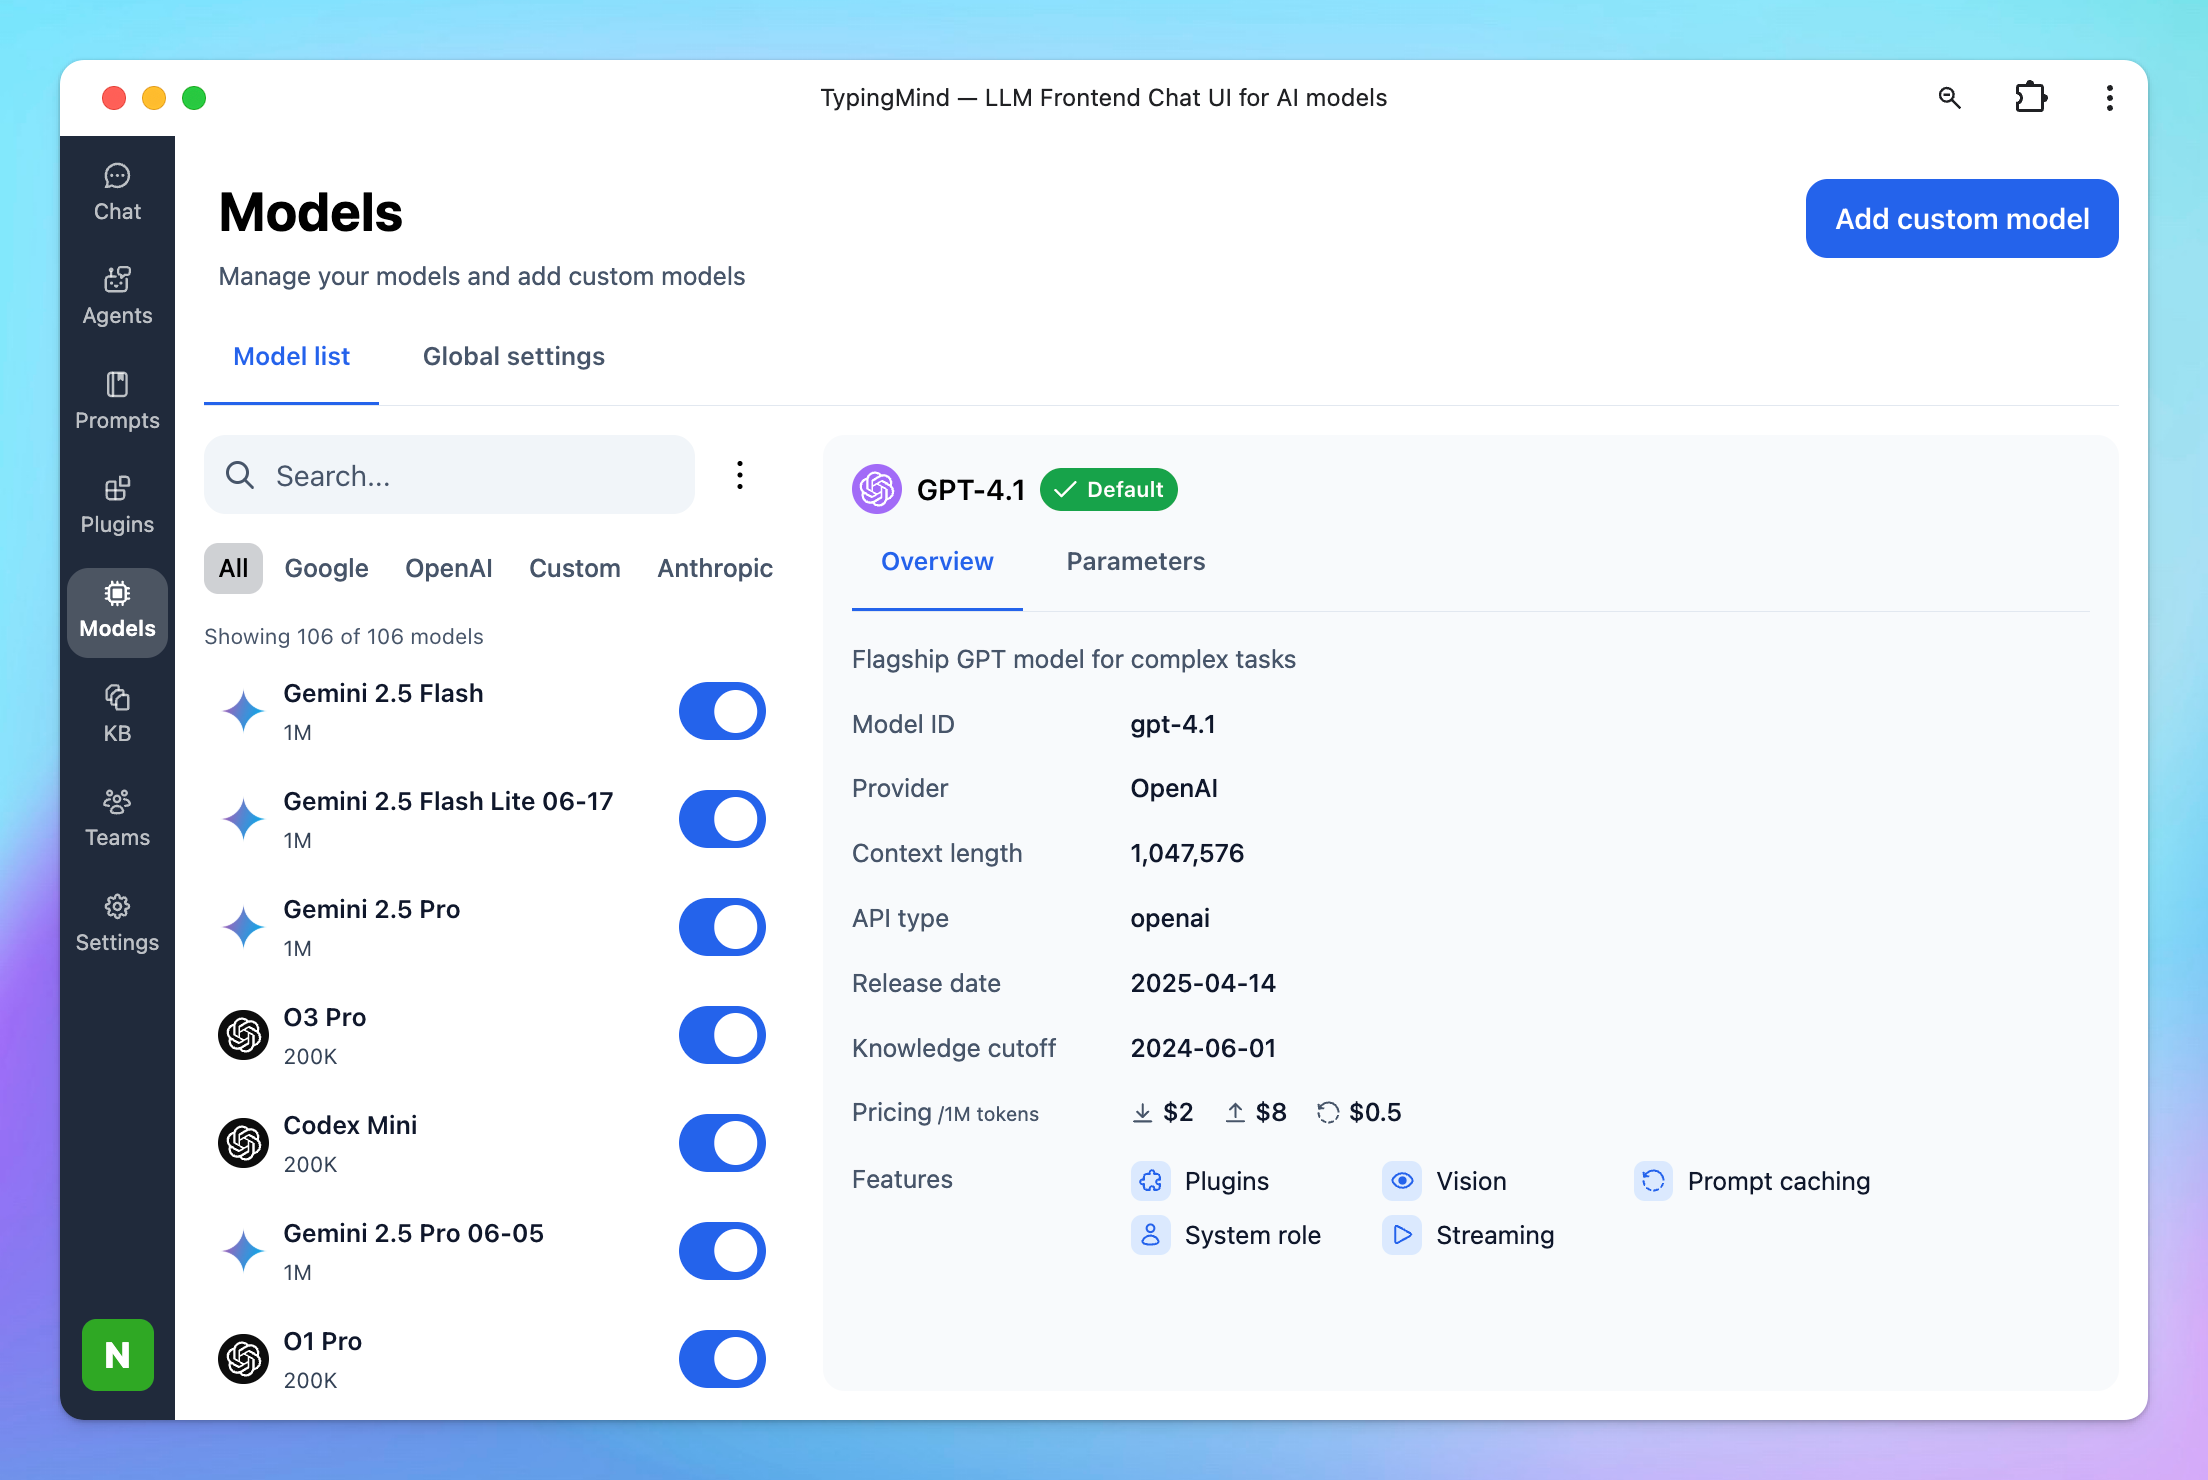This screenshot has height=1480, width=2208.
Task: Switch to the Parameters tab
Action: tap(1136, 562)
